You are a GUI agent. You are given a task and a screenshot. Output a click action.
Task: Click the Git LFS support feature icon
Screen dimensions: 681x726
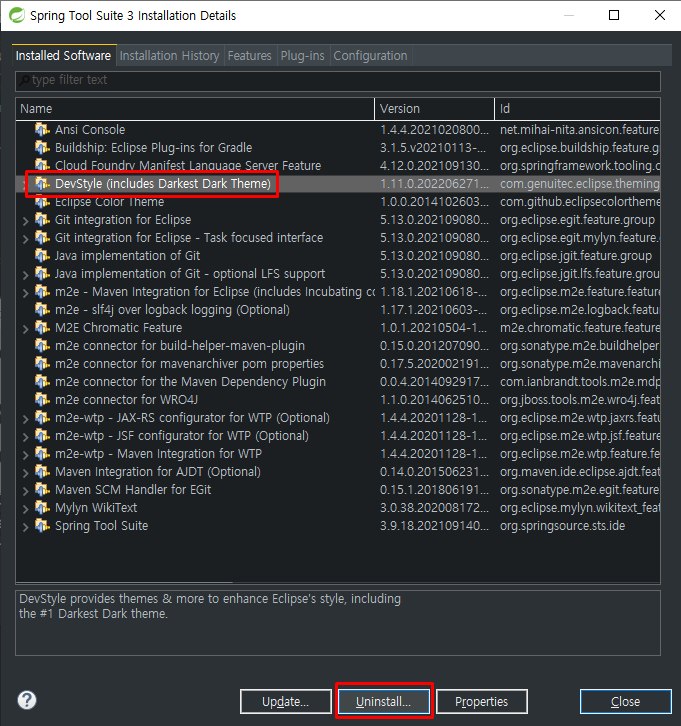pyautogui.click(x=42, y=274)
